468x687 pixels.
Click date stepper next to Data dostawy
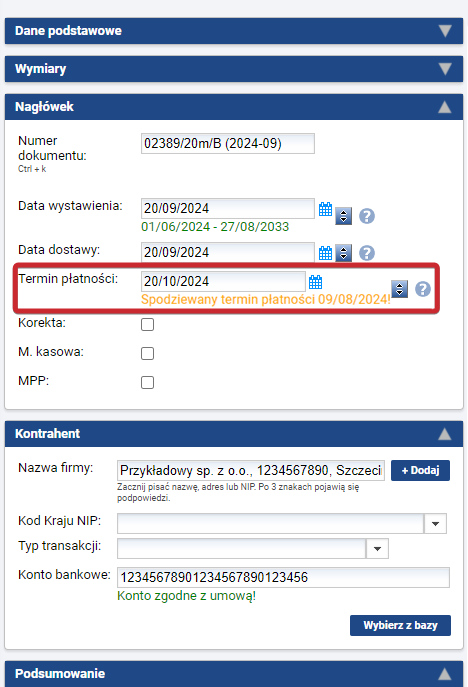[344, 253]
